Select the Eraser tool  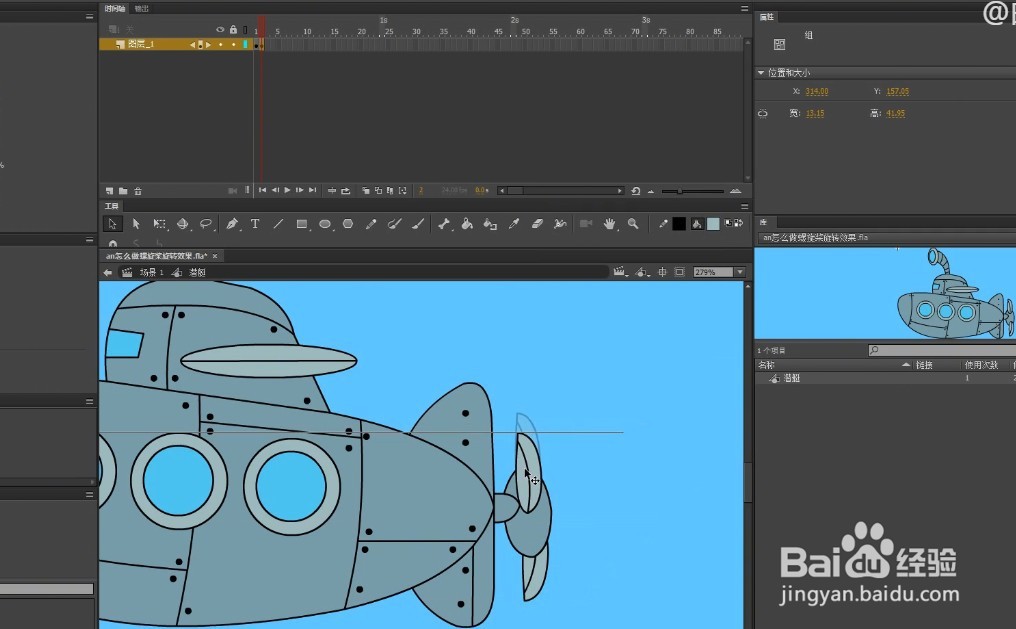pyautogui.click(x=537, y=223)
